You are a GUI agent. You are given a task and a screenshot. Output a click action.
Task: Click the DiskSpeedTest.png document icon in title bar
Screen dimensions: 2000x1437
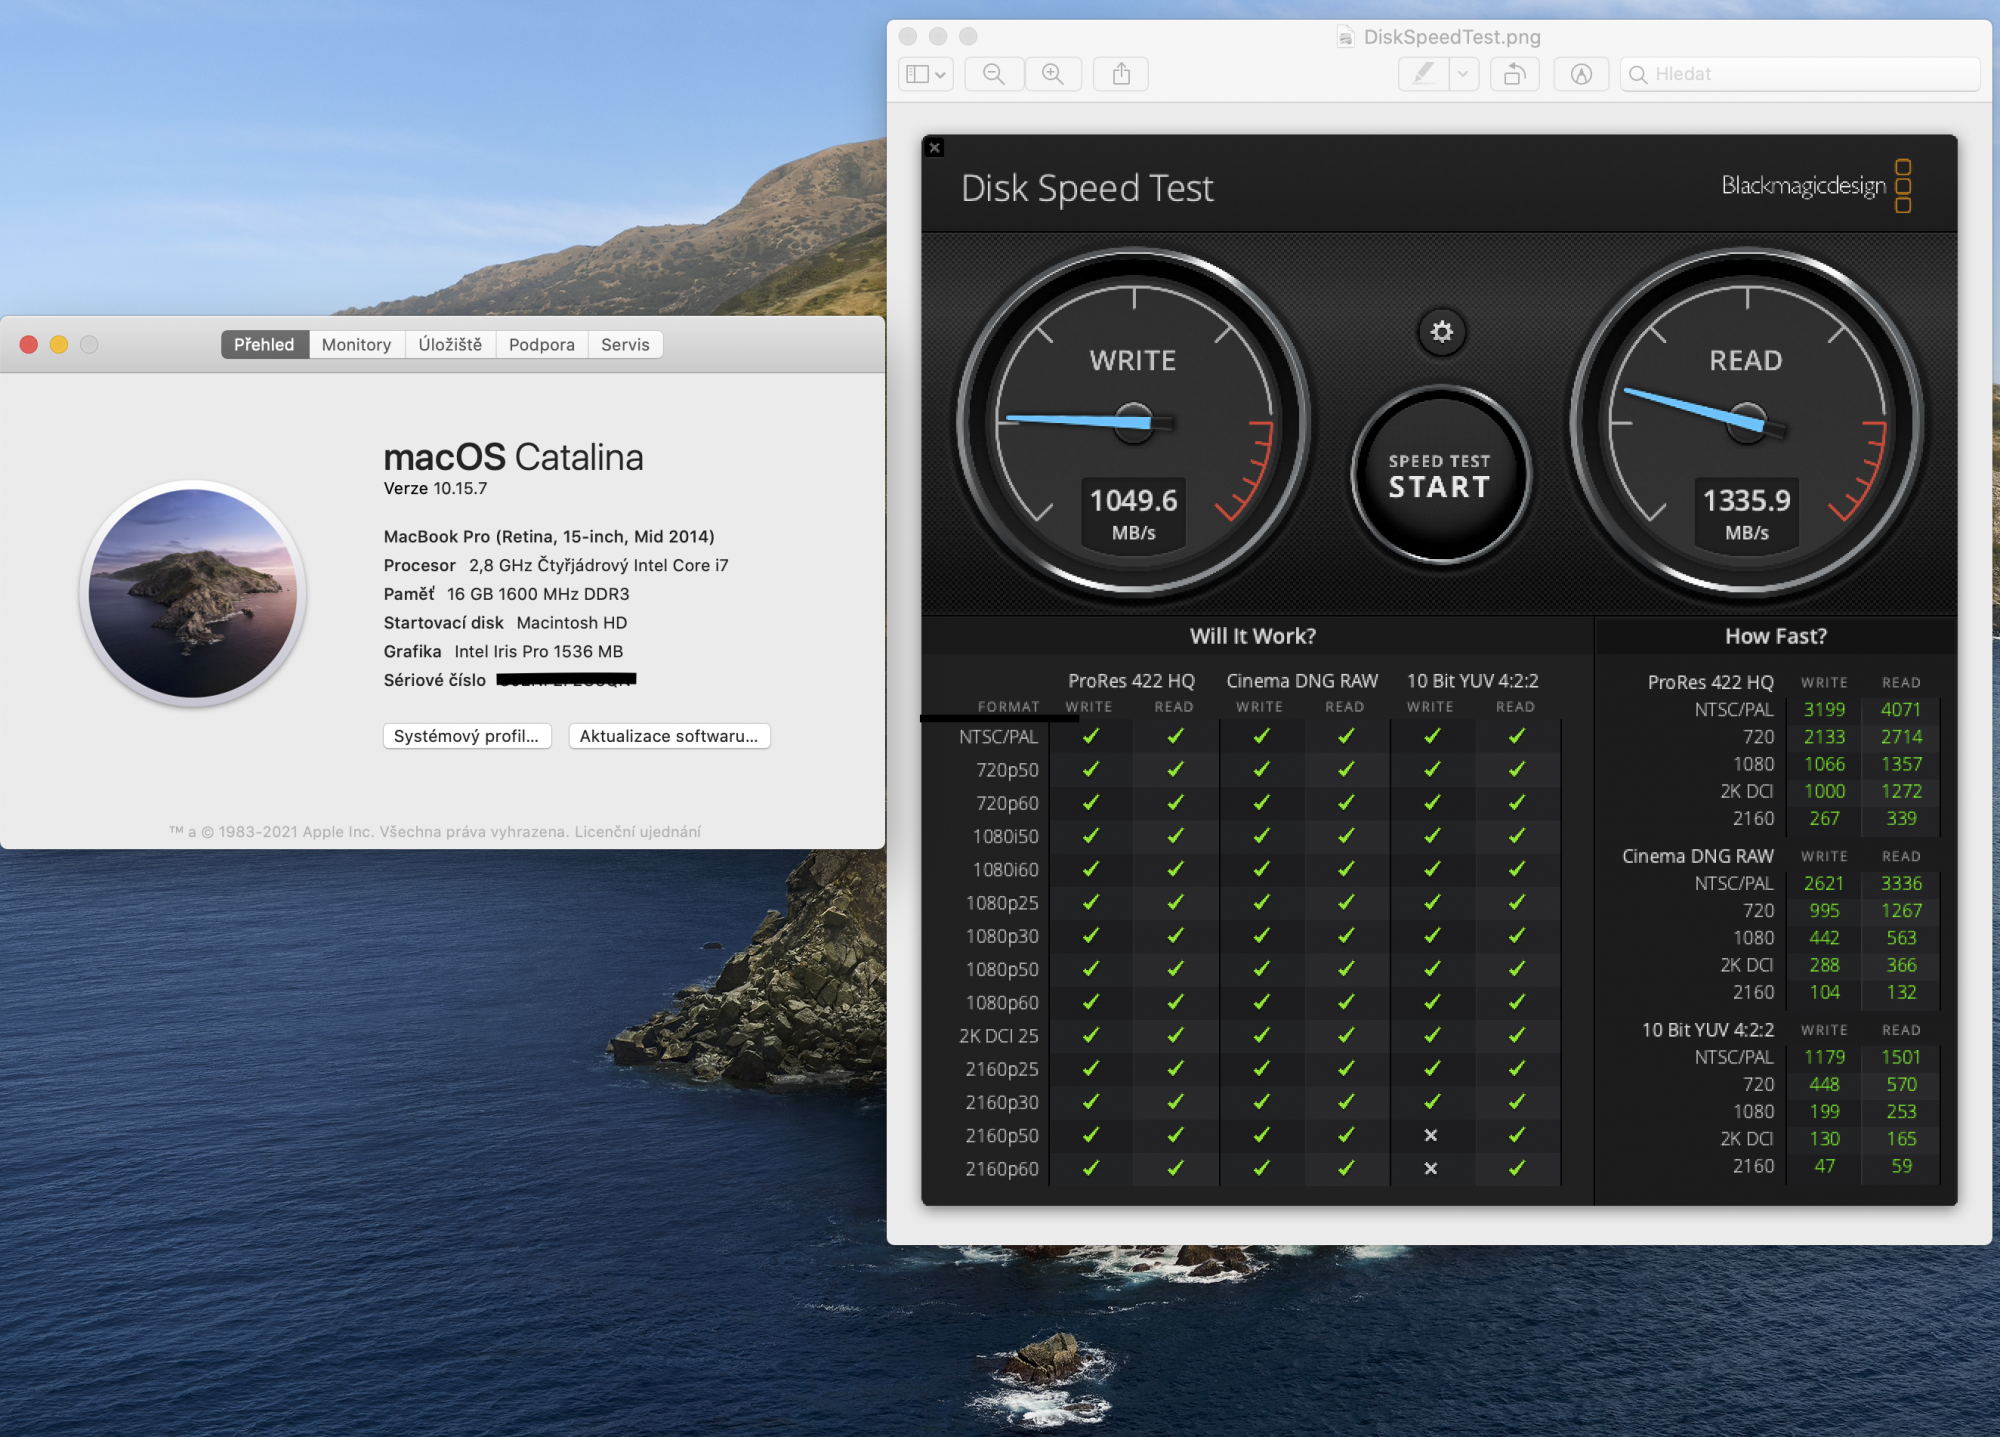1346,37
